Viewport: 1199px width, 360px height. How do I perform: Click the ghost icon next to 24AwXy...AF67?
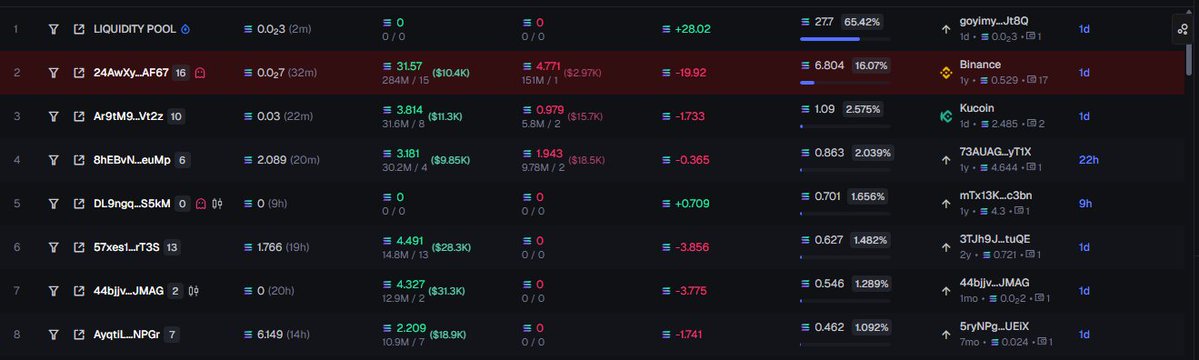point(200,73)
